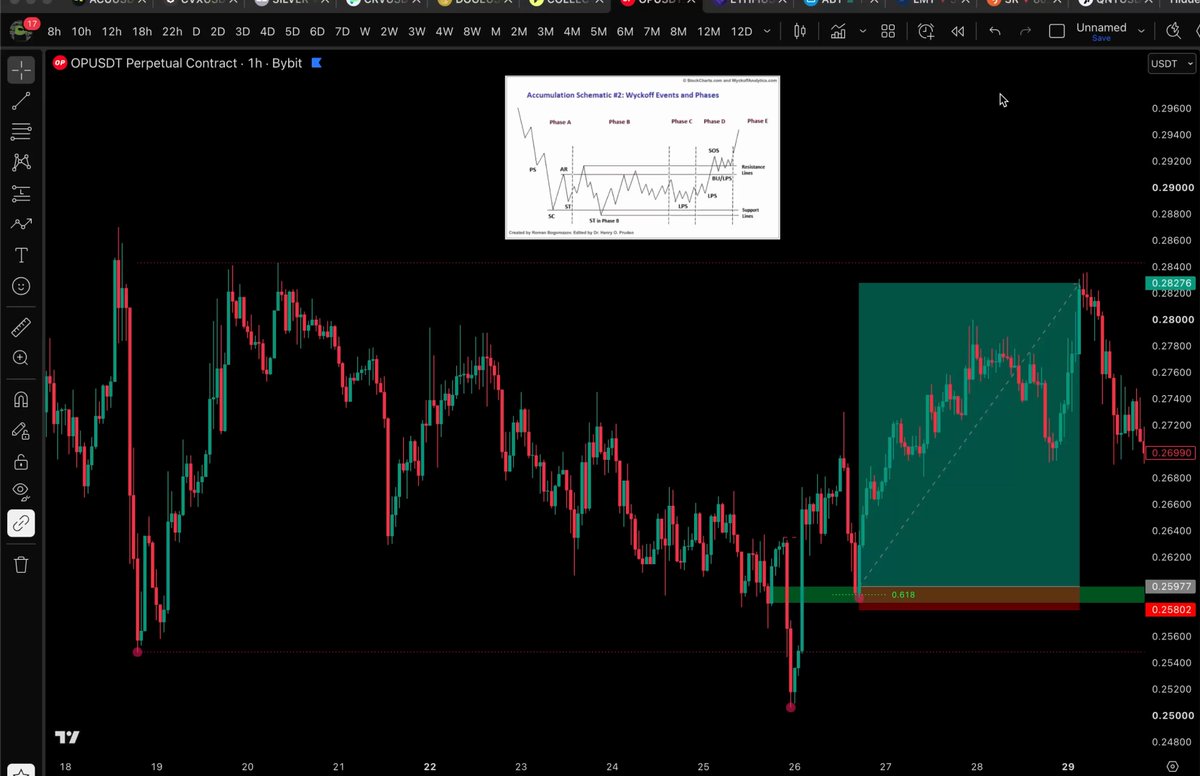The width and height of the screenshot is (1200, 776).
Task: Click the 0.618 Fibonacci level label
Action: [903, 595]
